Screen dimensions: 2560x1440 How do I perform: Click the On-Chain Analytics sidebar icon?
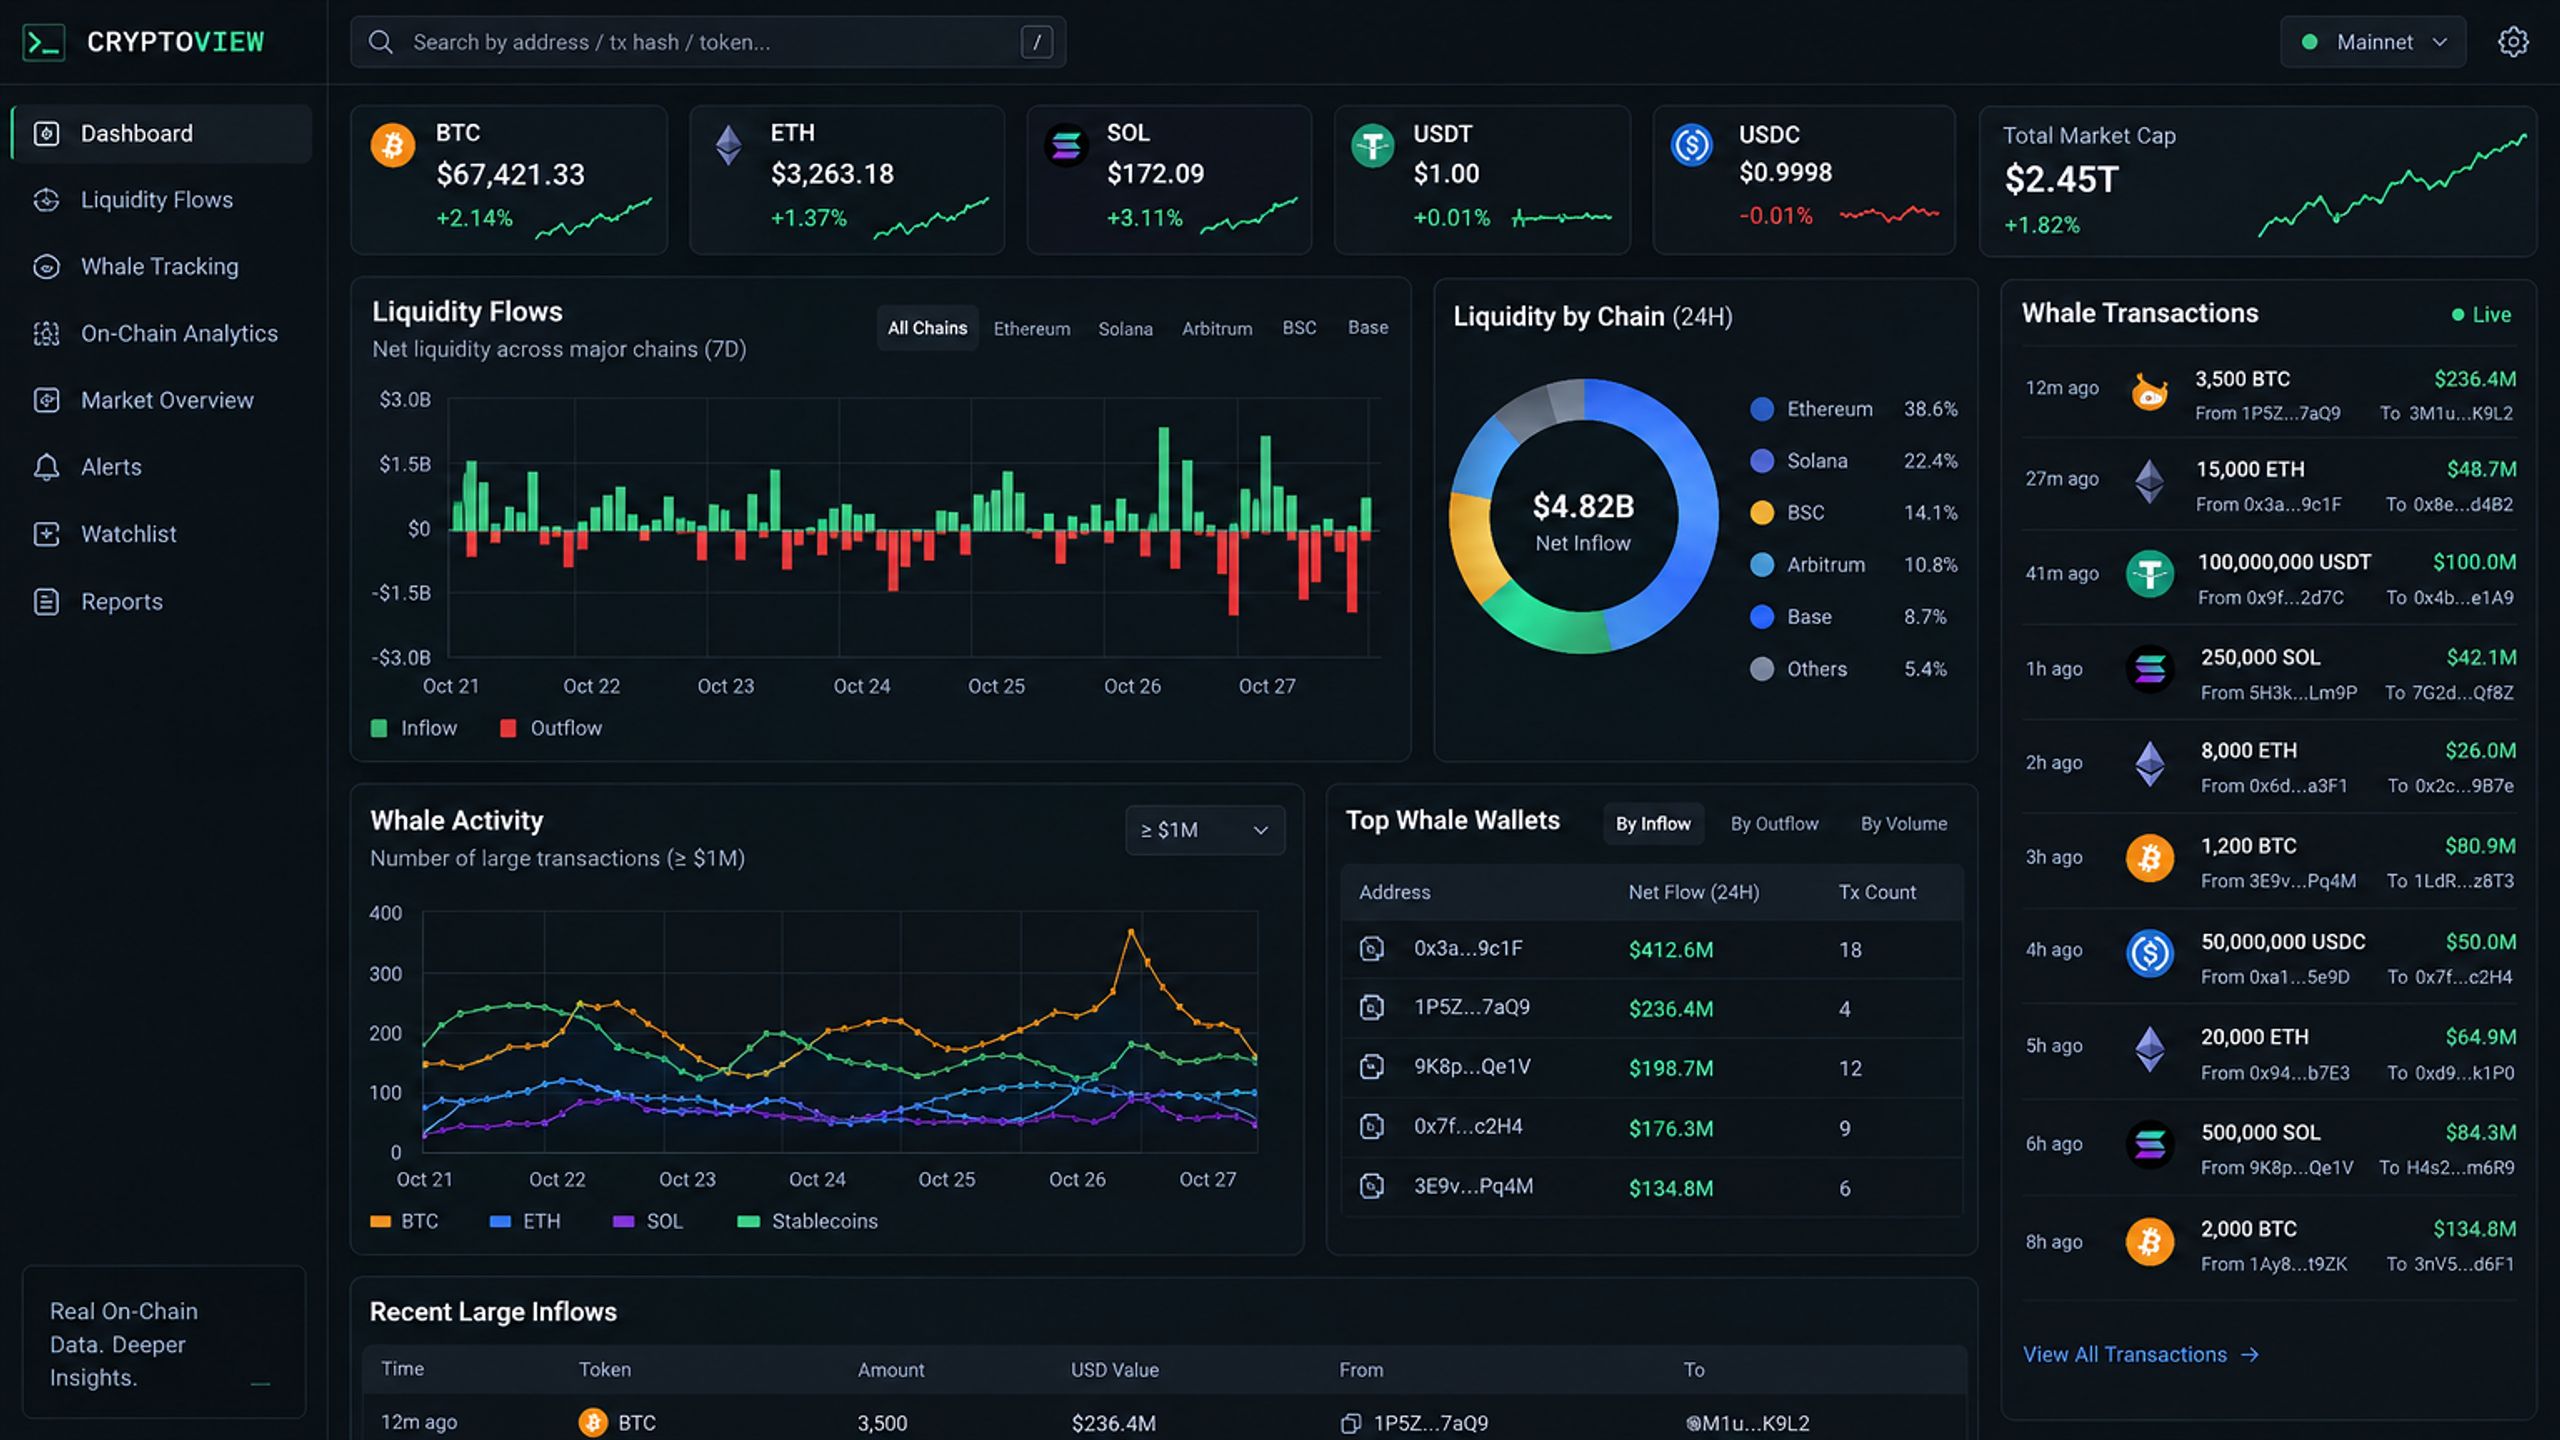tap(47, 333)
